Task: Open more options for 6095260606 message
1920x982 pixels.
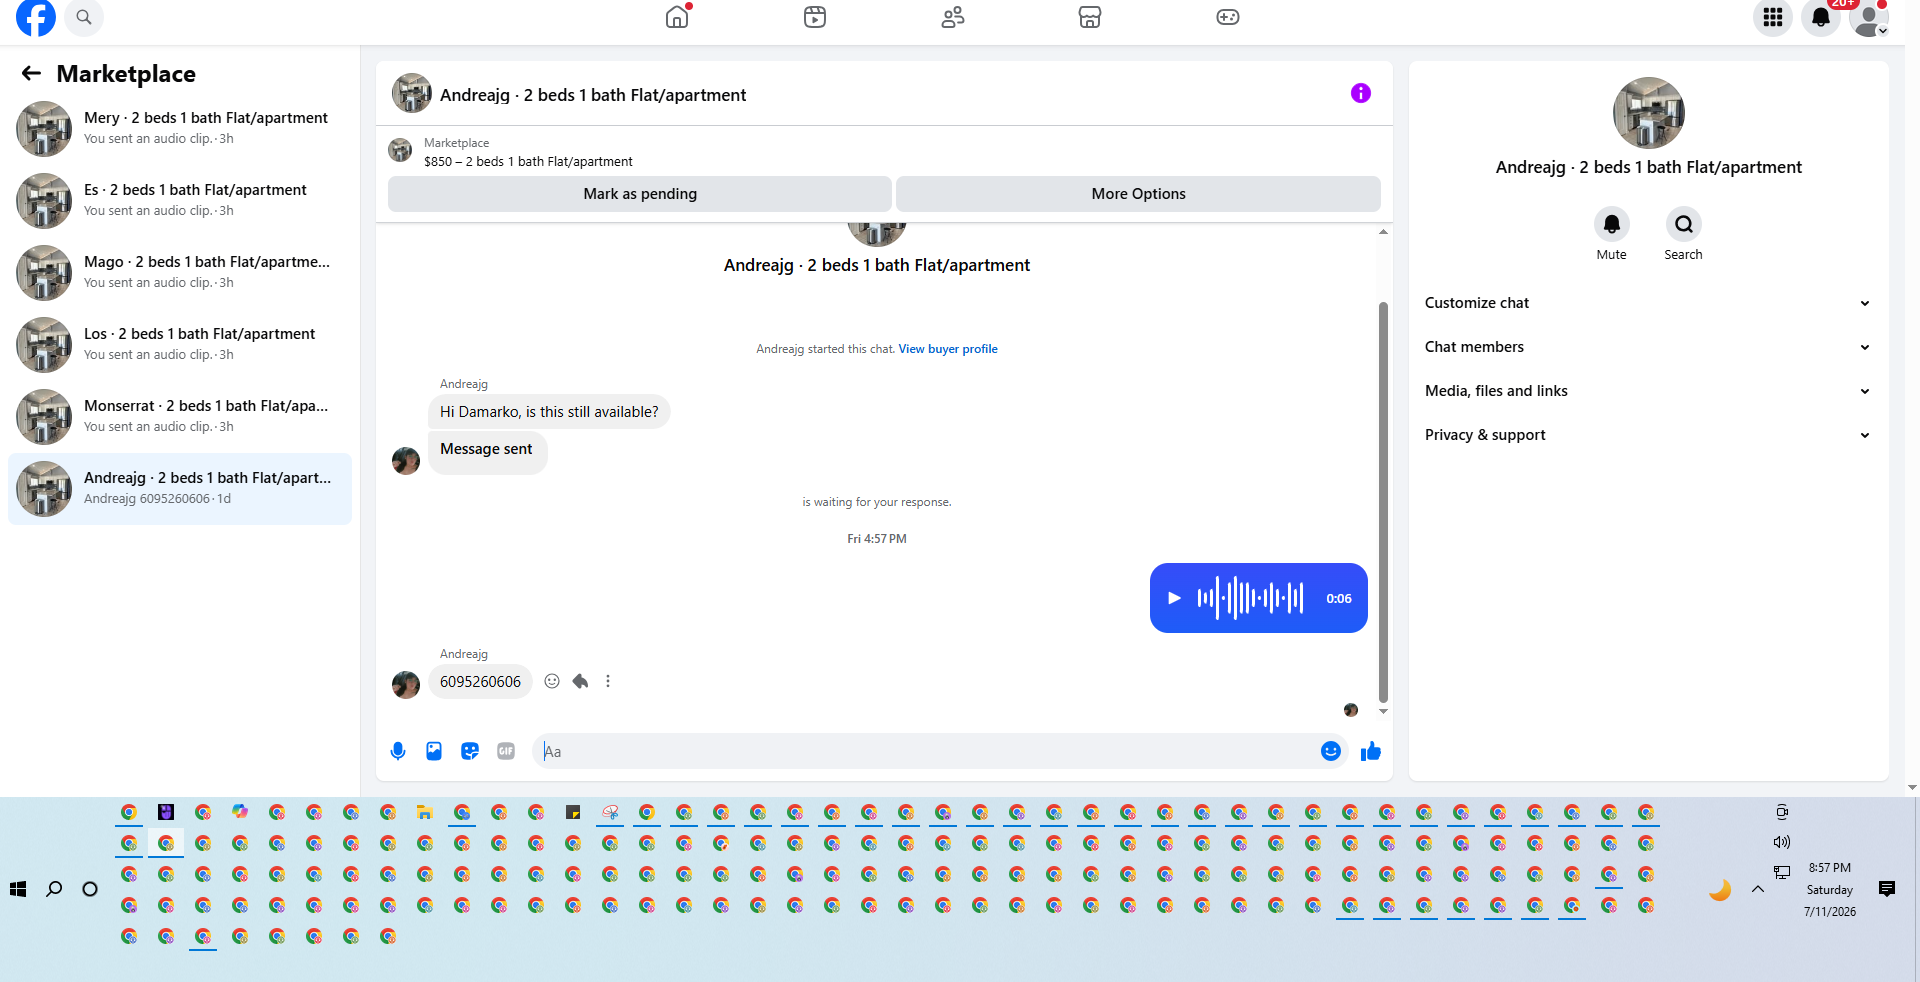Action: pyautogui.click(x=608, y=681)
